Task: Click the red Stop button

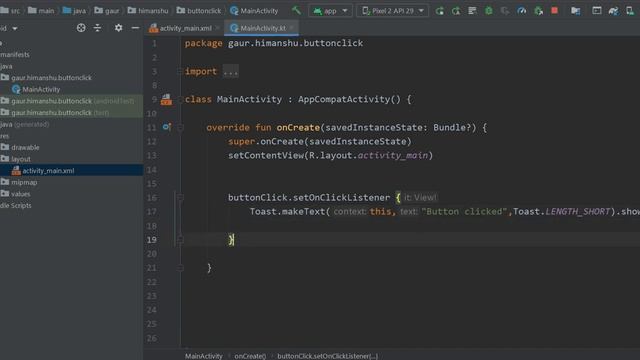Action: point(554,11)
